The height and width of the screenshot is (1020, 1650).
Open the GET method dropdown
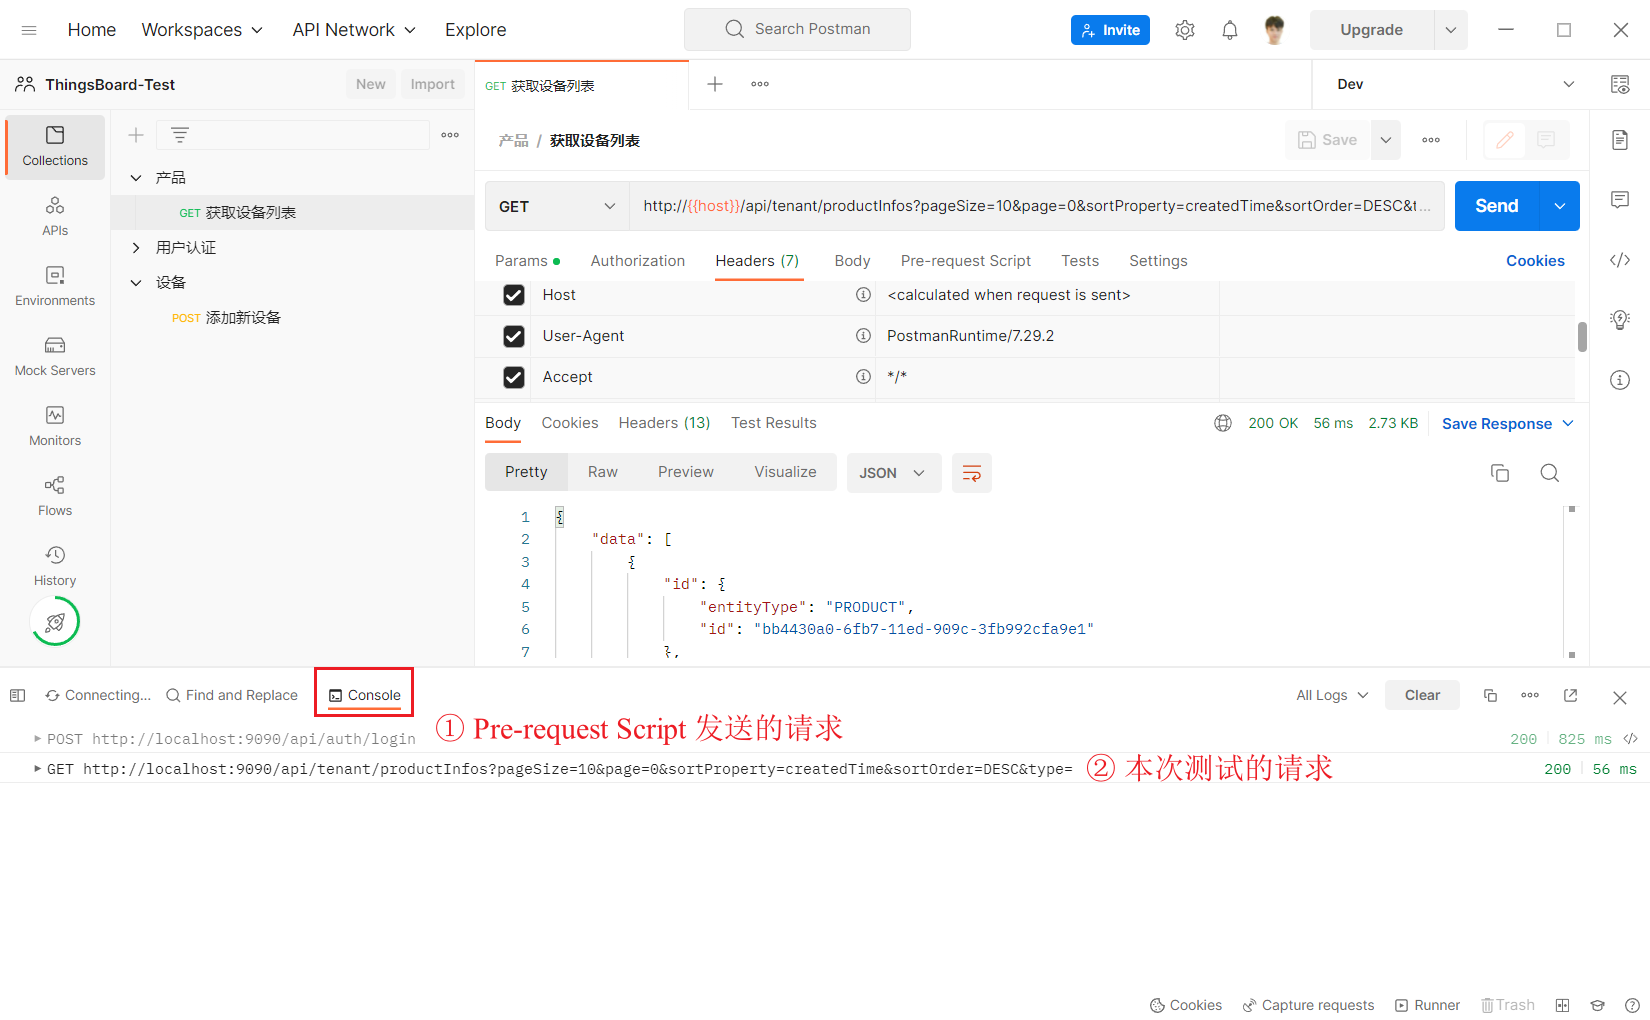pyautogui.click(x=557, y=206)
